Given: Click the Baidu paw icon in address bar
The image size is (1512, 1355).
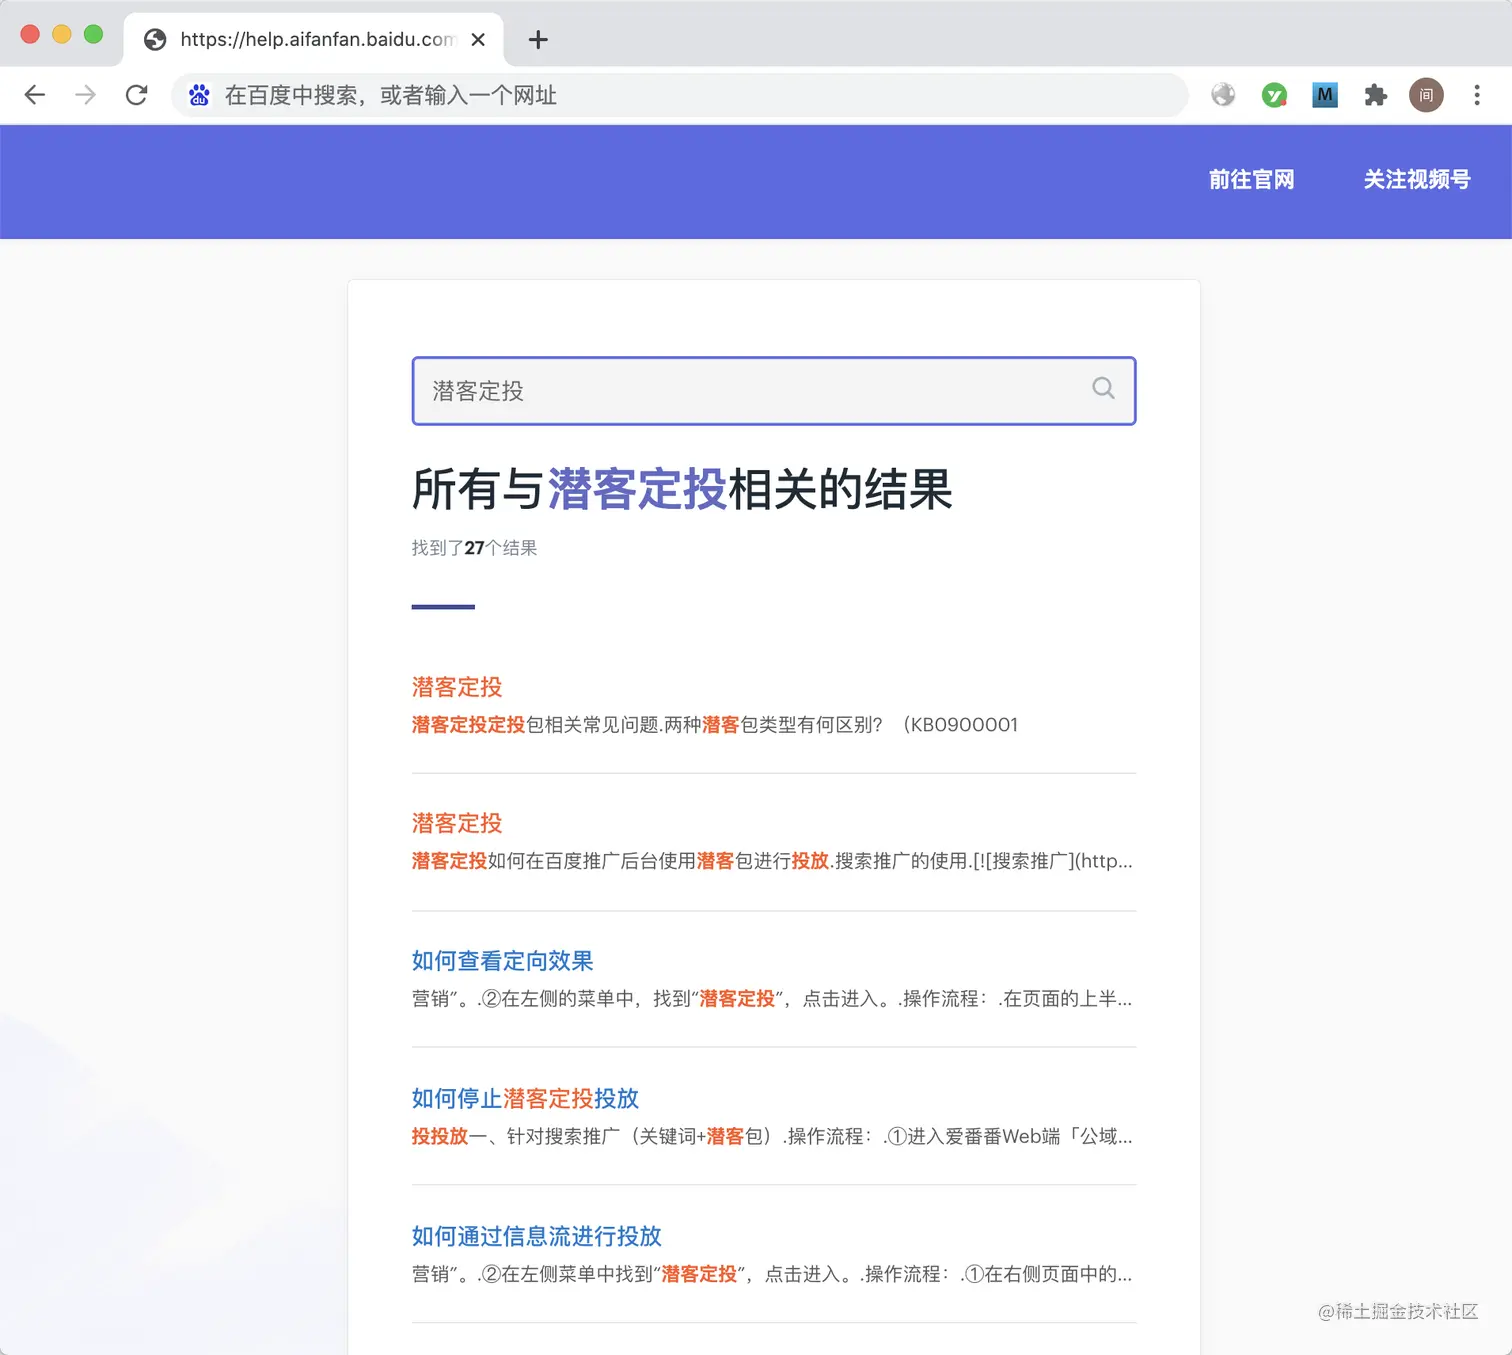Looking at the screenshot, I should 199,95.
